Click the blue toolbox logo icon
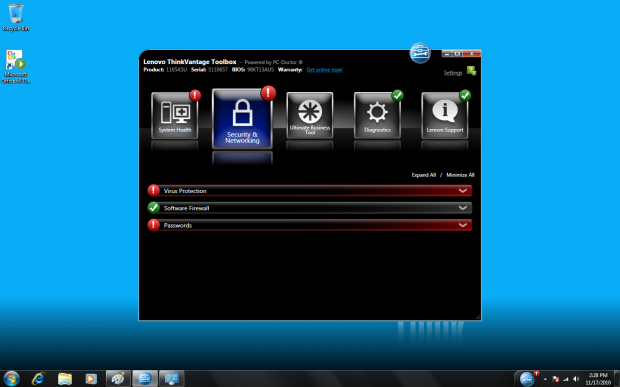The image size is (620, 387). (x=420, y=53)
